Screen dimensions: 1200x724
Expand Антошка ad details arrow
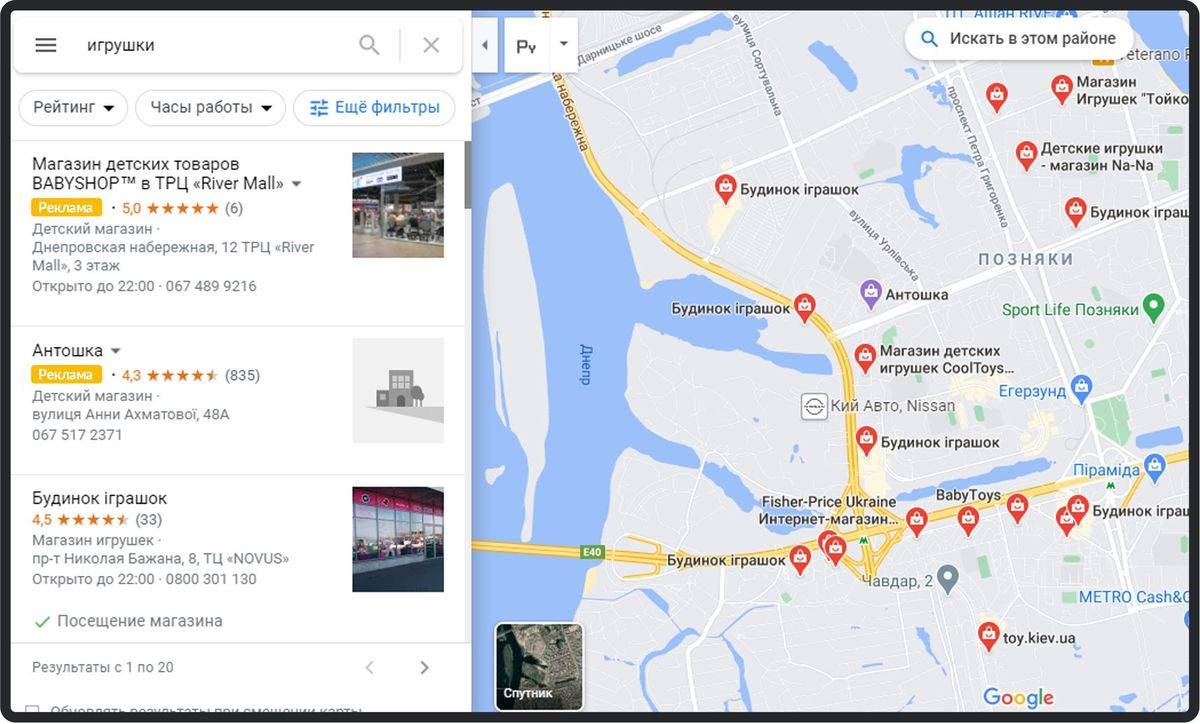click(115, 351)
